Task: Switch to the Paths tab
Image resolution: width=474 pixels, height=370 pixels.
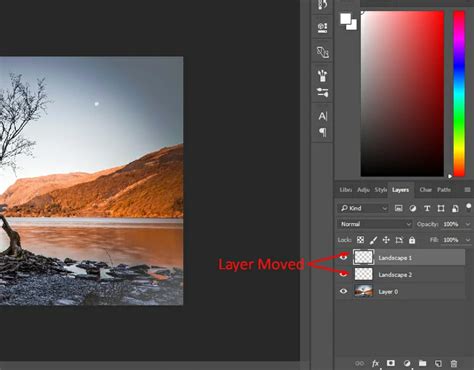Action: (444, 190)
